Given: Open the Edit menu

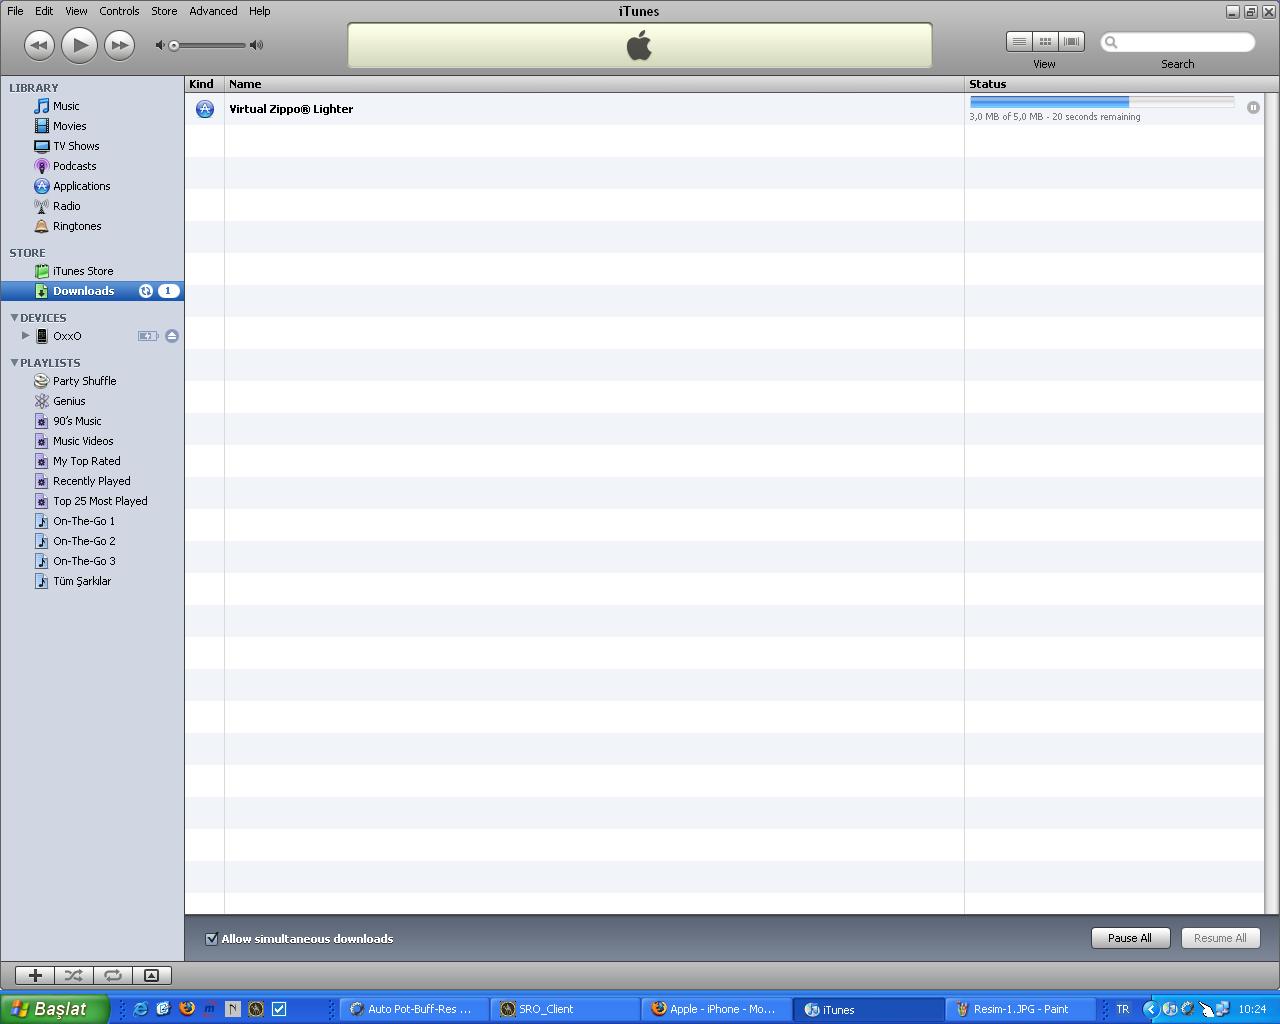Looking at the screenshot, I should pyautogui.click(x=44, y=11).
